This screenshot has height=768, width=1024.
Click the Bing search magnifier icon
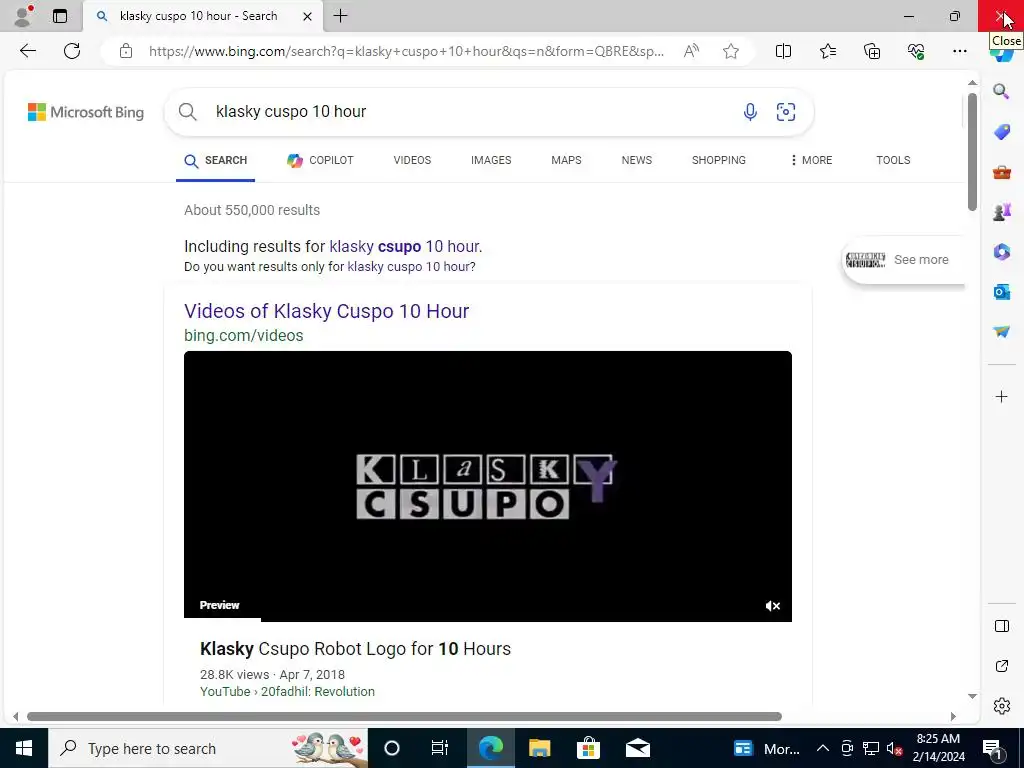pos(187,112)
